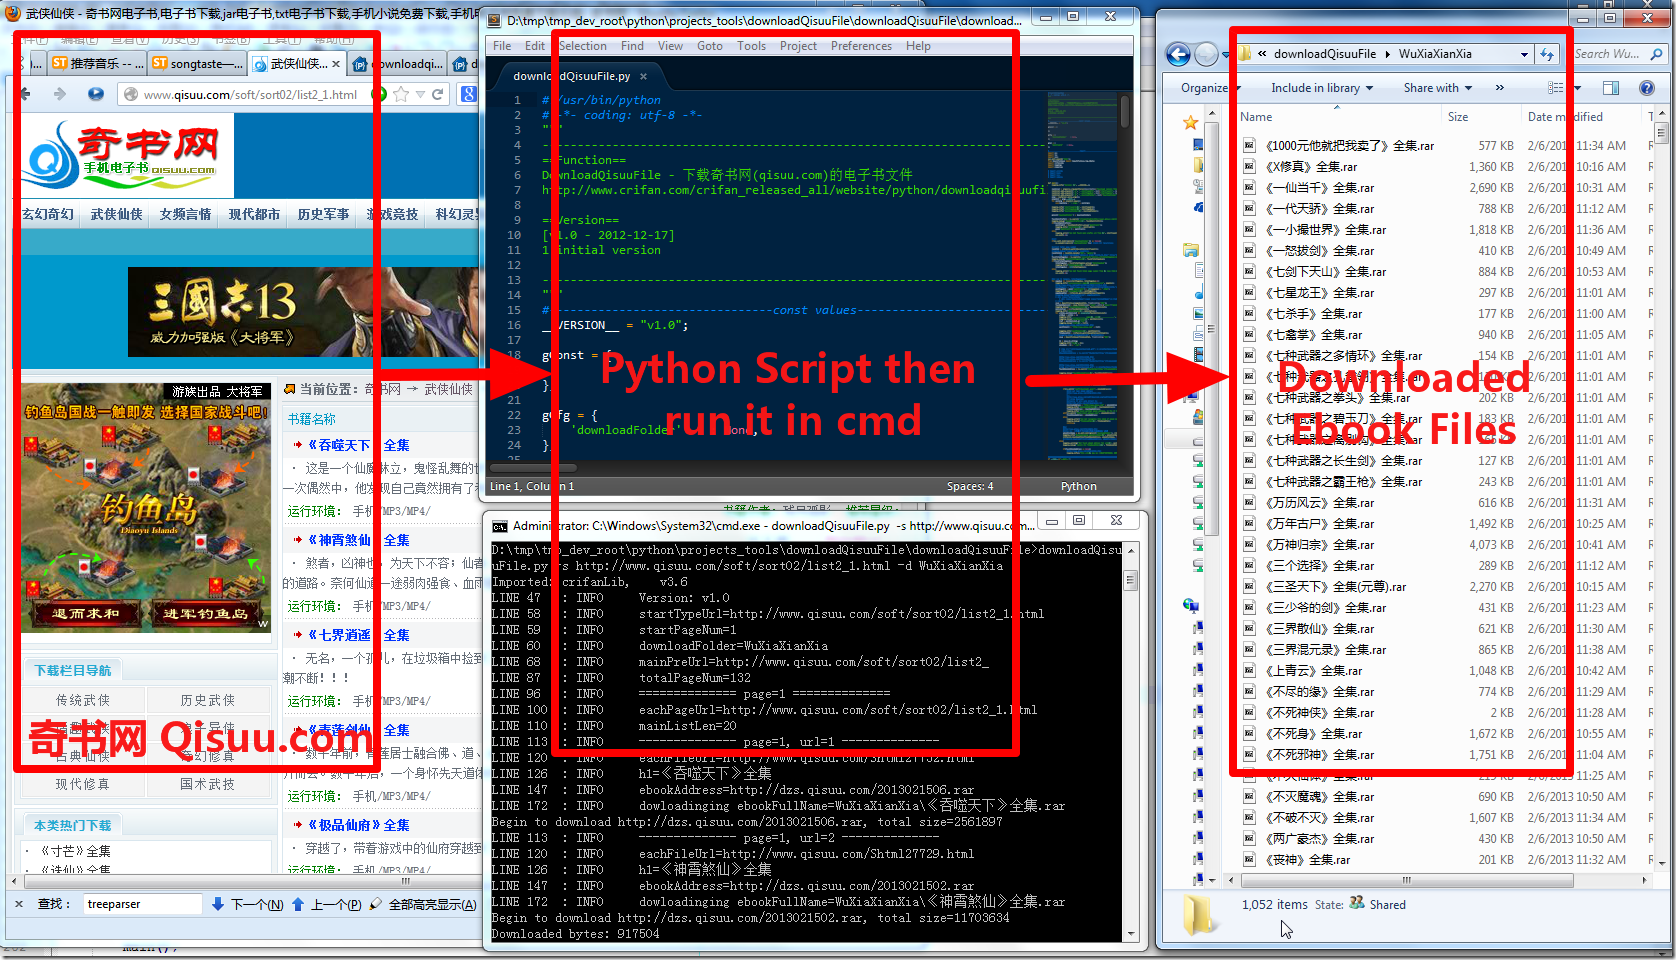Go to the 历史军事 category
1676x960 pixels.
click(323, 214)
